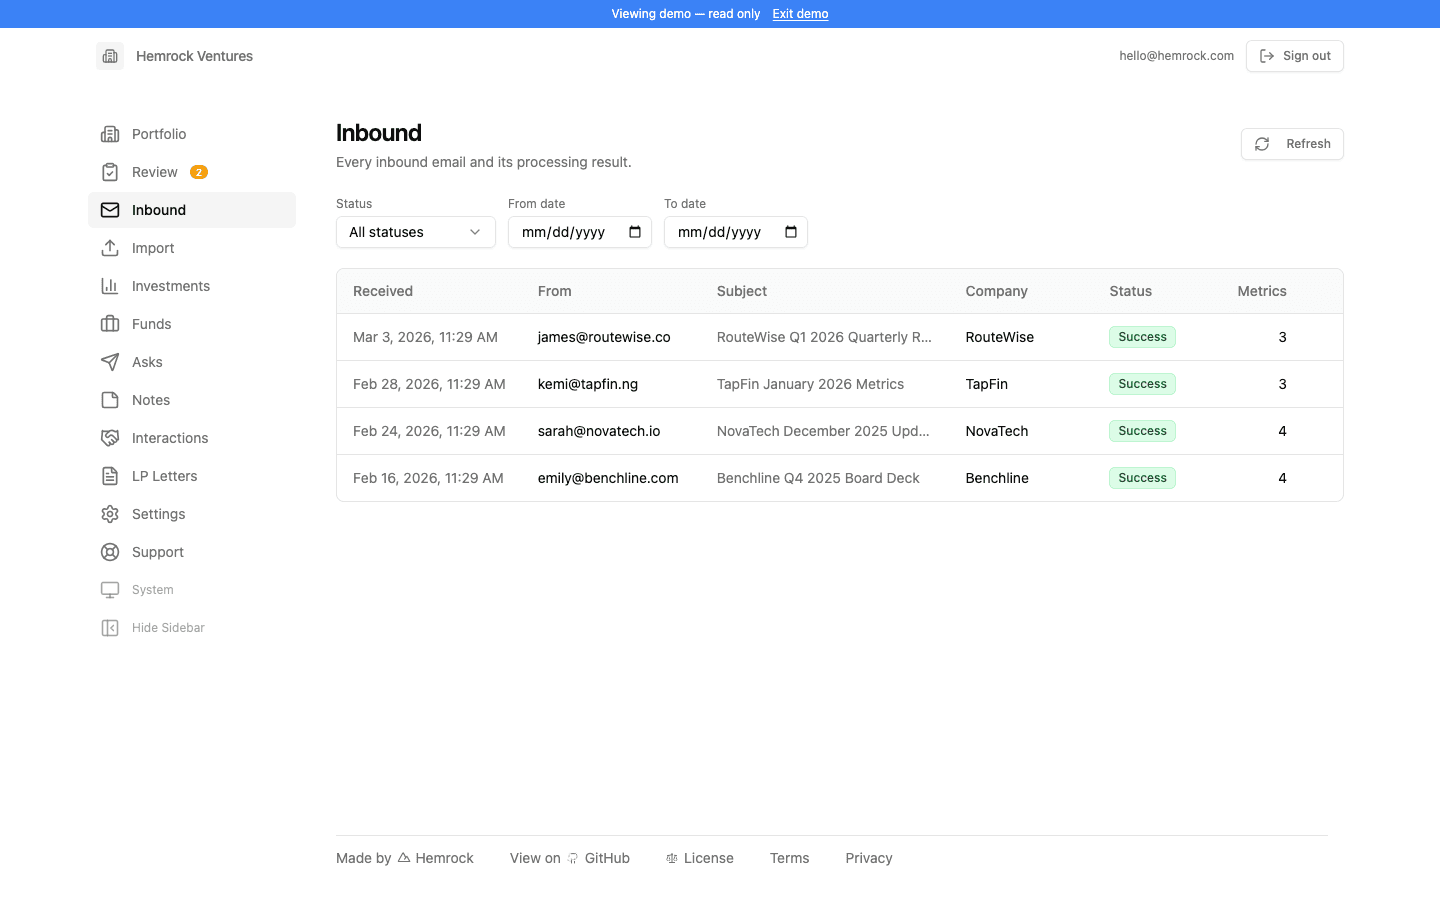The image size is (1440, 900).
Task: Click the System monitor icon
Action: click(110, 590)
